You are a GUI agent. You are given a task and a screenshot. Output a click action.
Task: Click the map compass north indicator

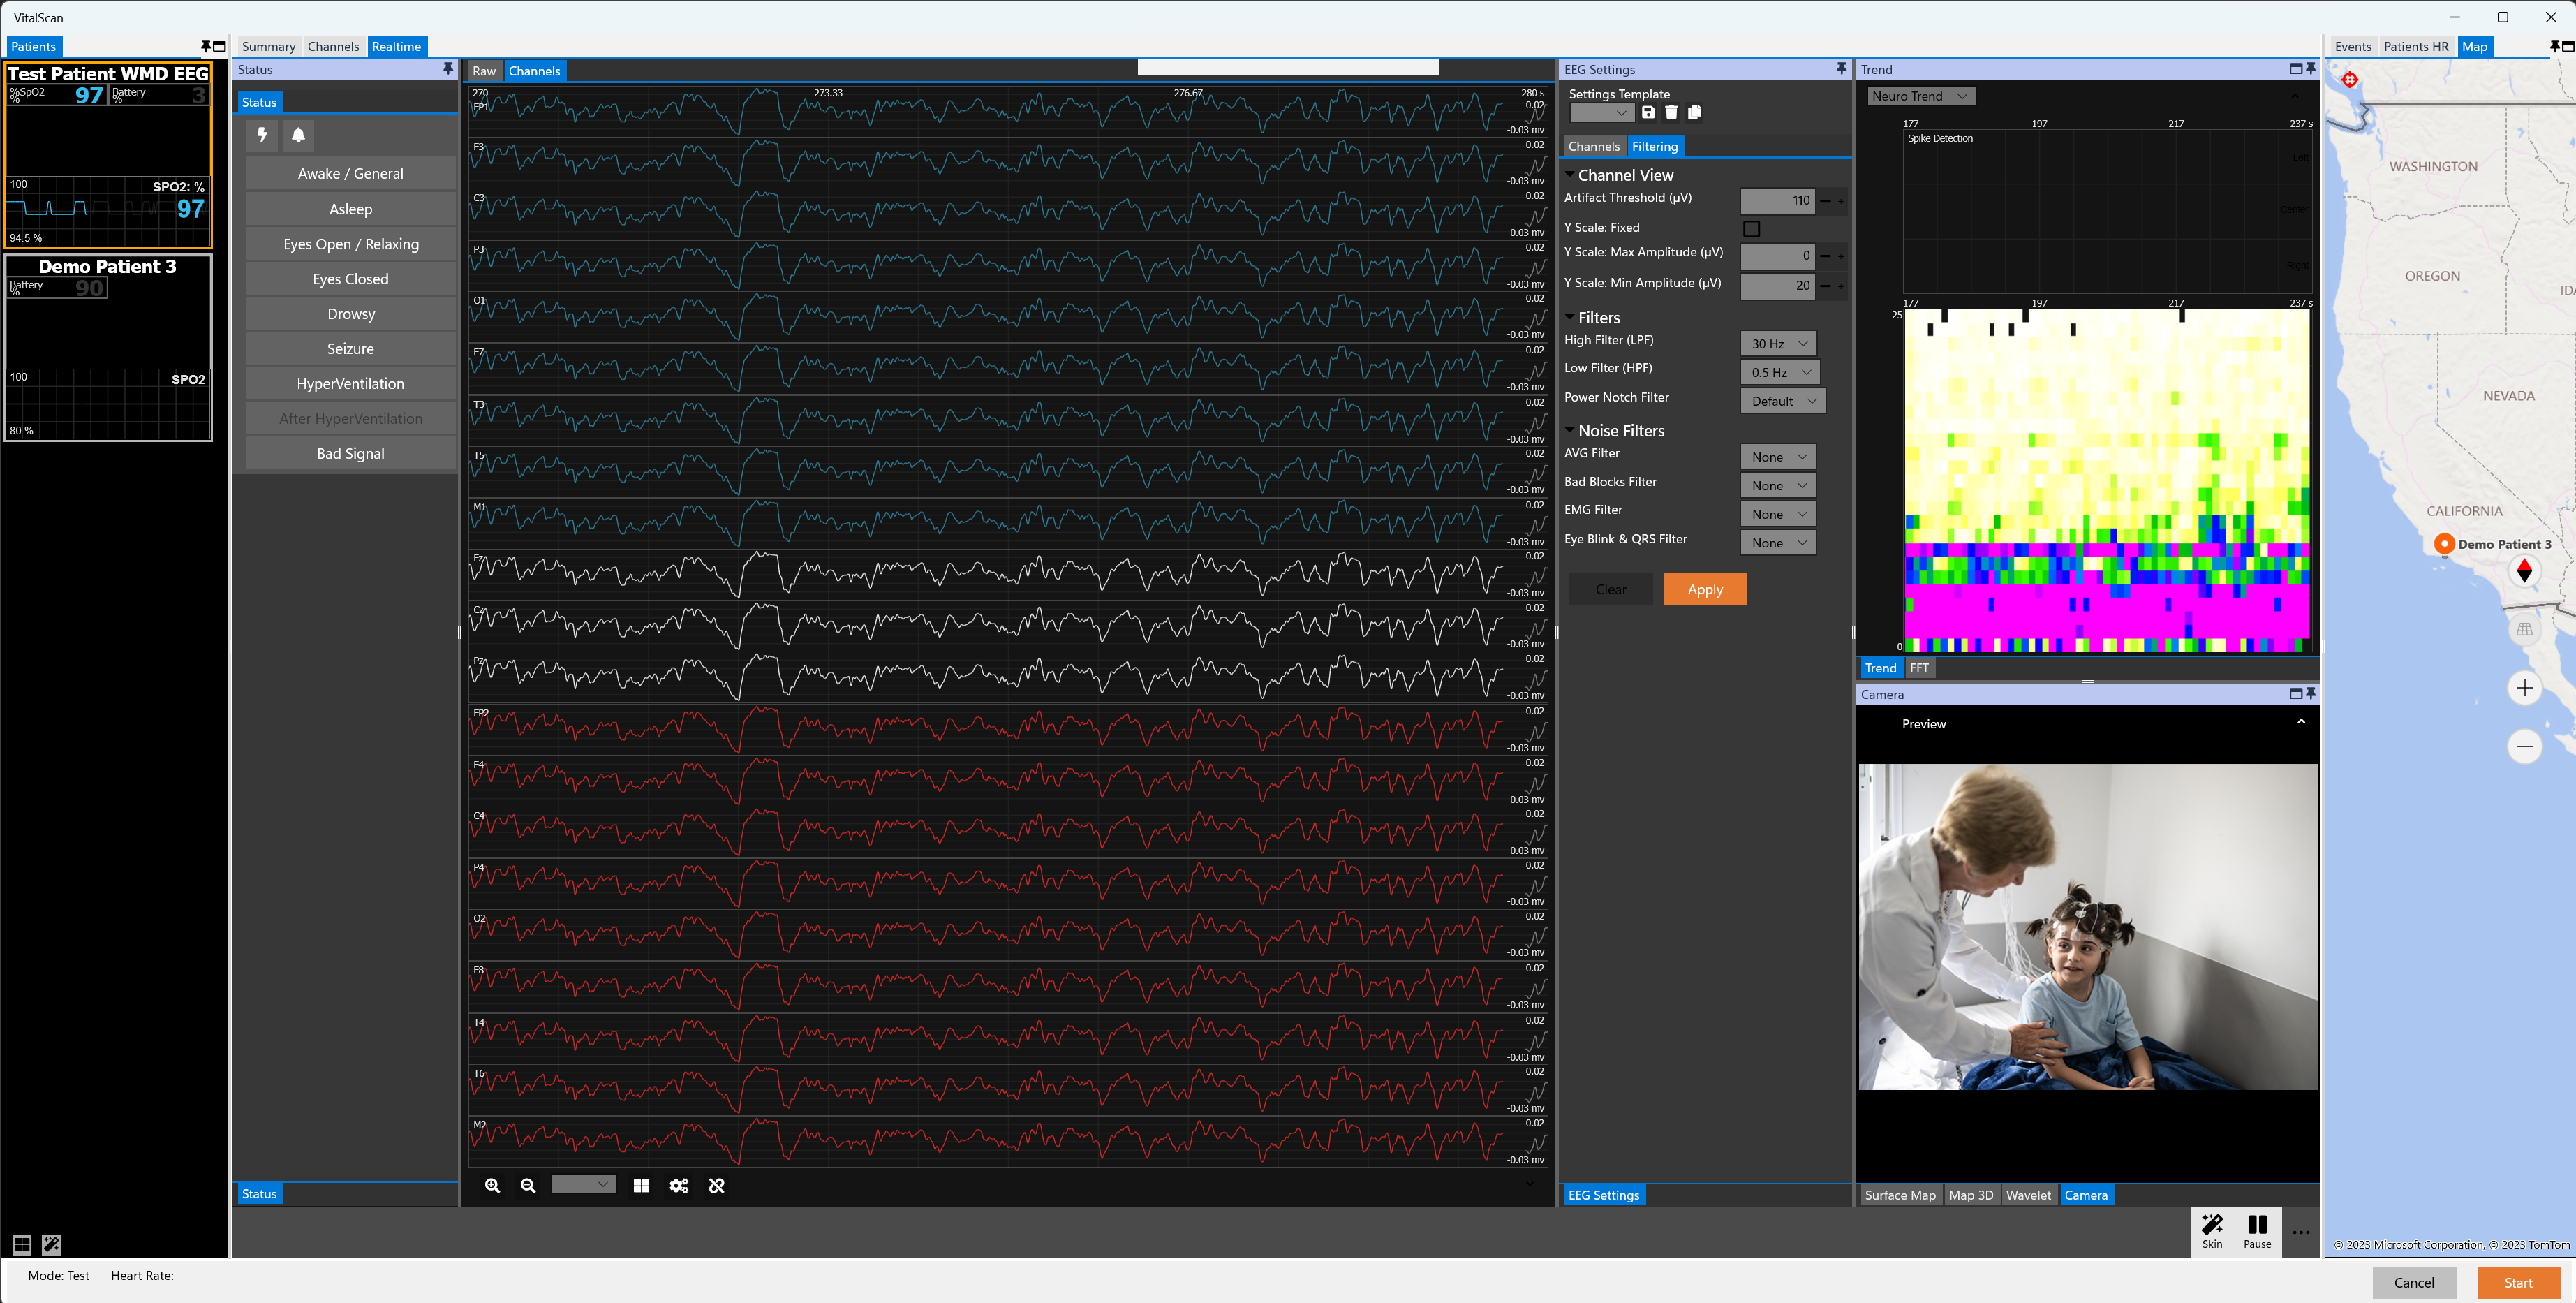pyautogui.click(x=2525, y=571)
